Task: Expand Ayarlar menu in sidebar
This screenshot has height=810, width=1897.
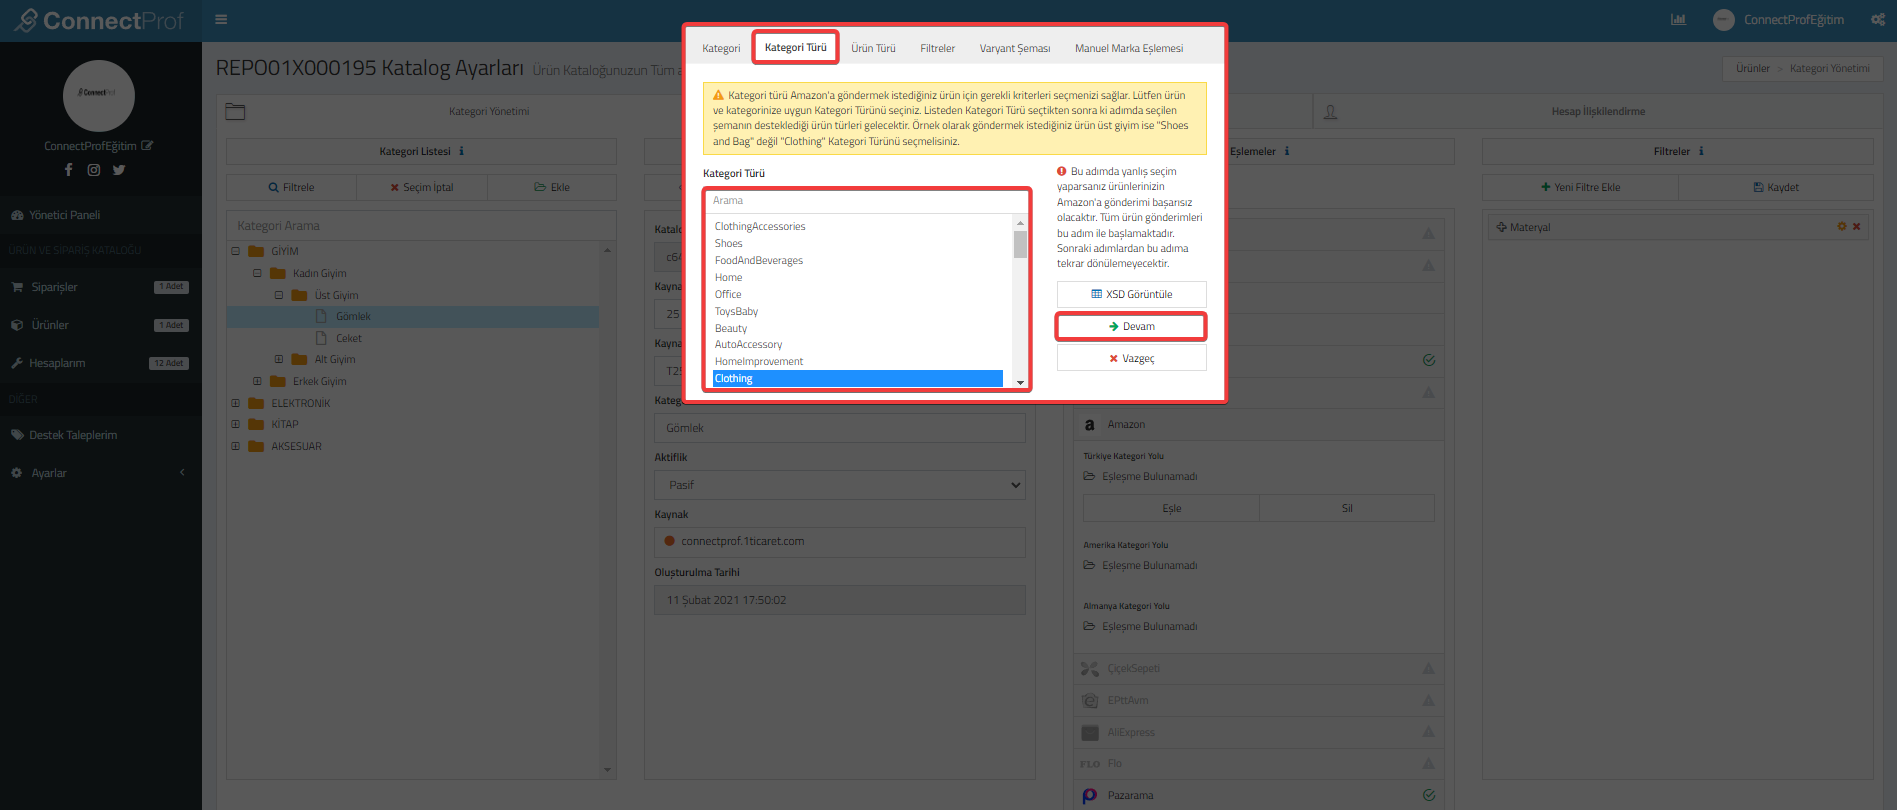Action: (x=101, y=473)
